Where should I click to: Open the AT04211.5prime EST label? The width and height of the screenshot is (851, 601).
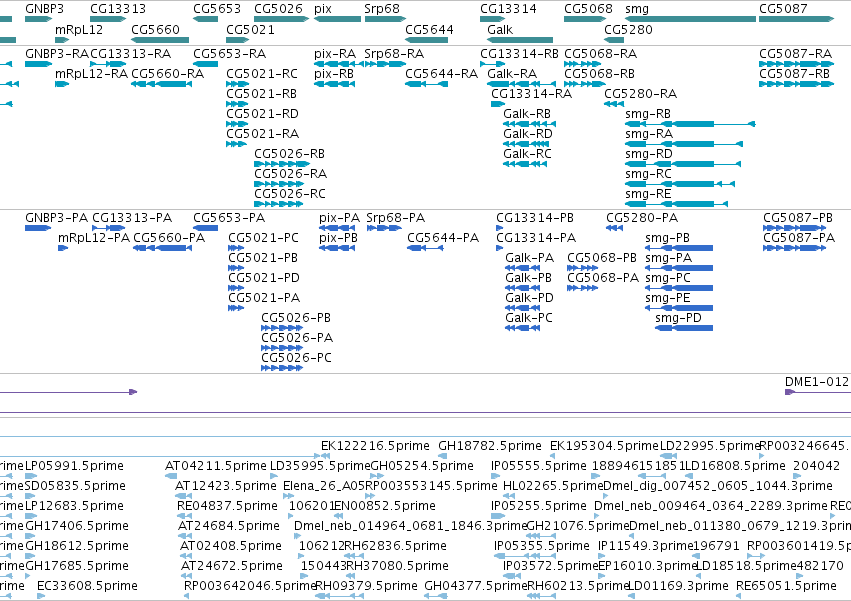(215, 466)
